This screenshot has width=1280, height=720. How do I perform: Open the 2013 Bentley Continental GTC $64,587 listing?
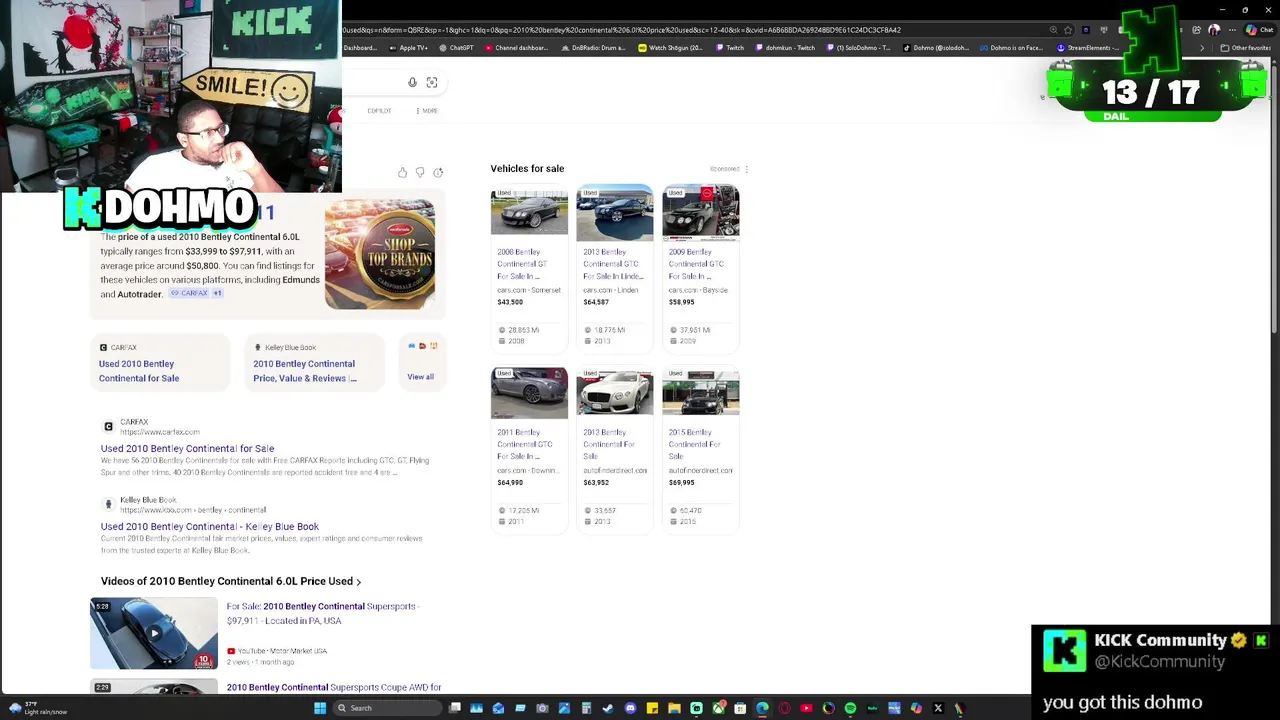coord(614,268)
